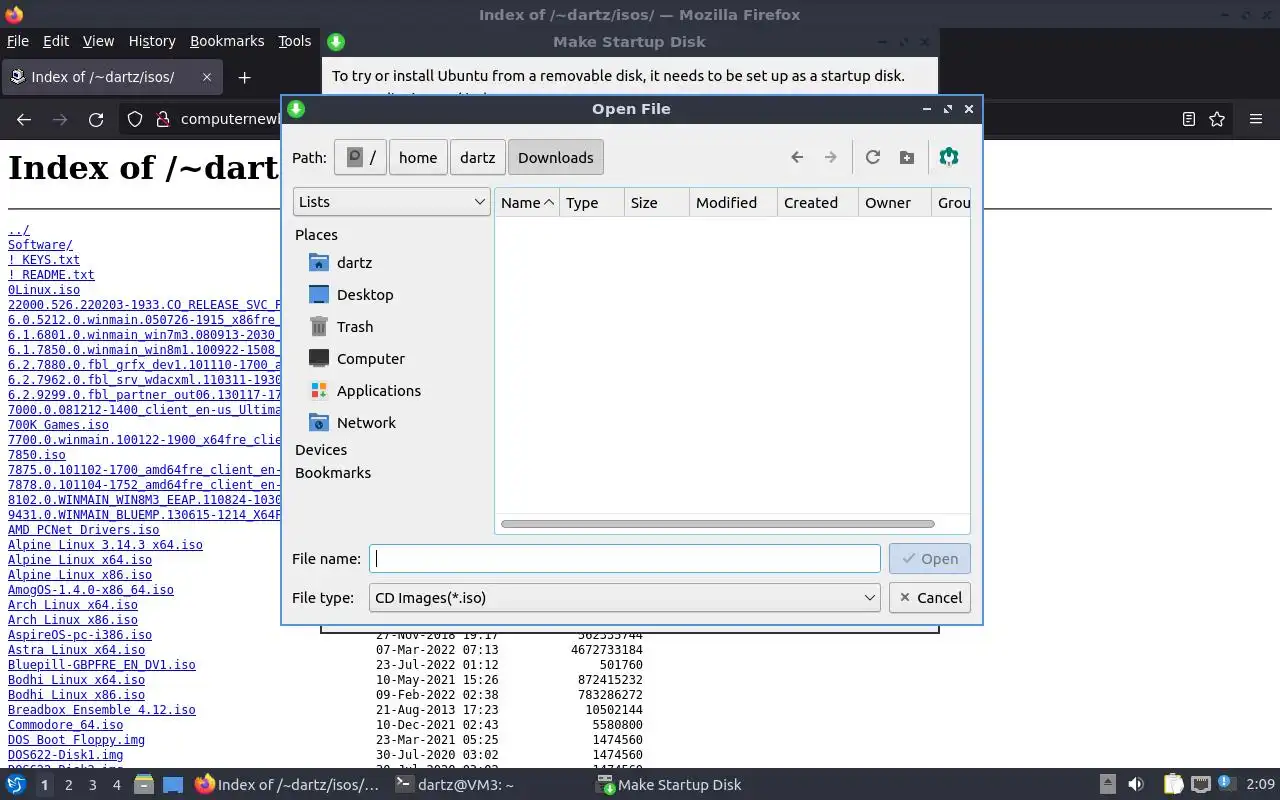Sort files by Size column
Viewport: 1280px width, 800px height.
tap(656, 202)
